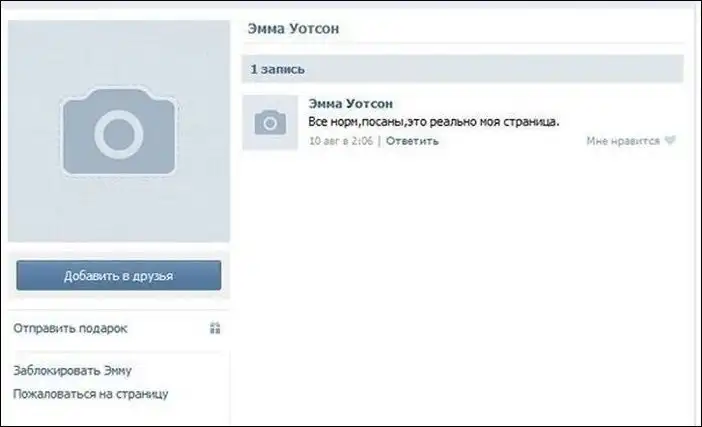This screenshot has height=427, width=702.
Task: Click the Эмма Уотсон page title heading
Action: (293, 28)
